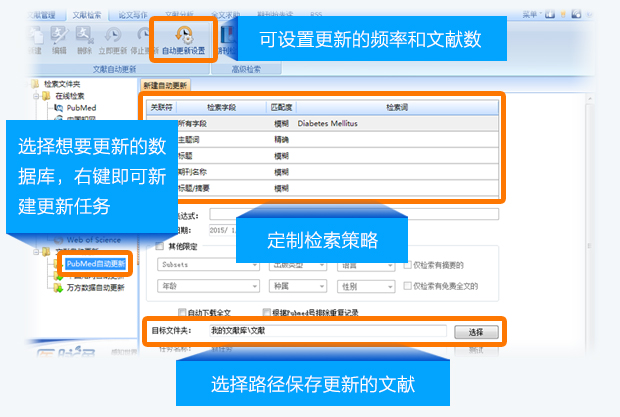
Task: Open the 自动更新设置 toolbar icon
Action: [x=184, y=35]
